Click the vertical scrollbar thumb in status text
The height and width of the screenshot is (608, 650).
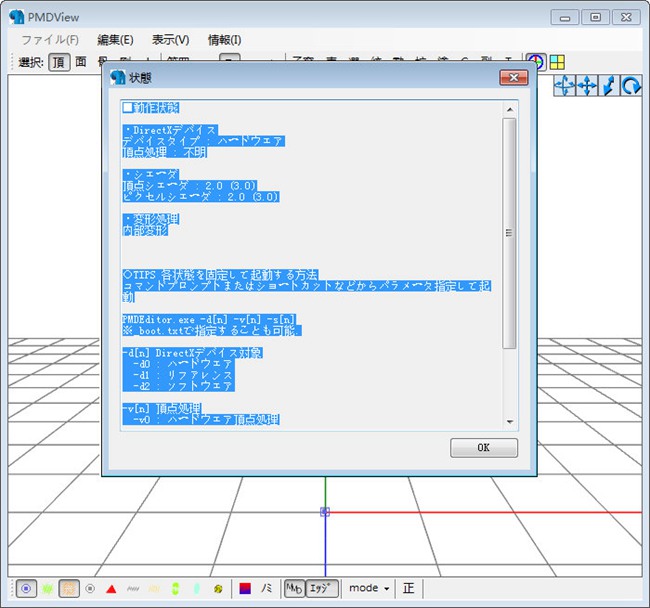[x=509, y=233]
